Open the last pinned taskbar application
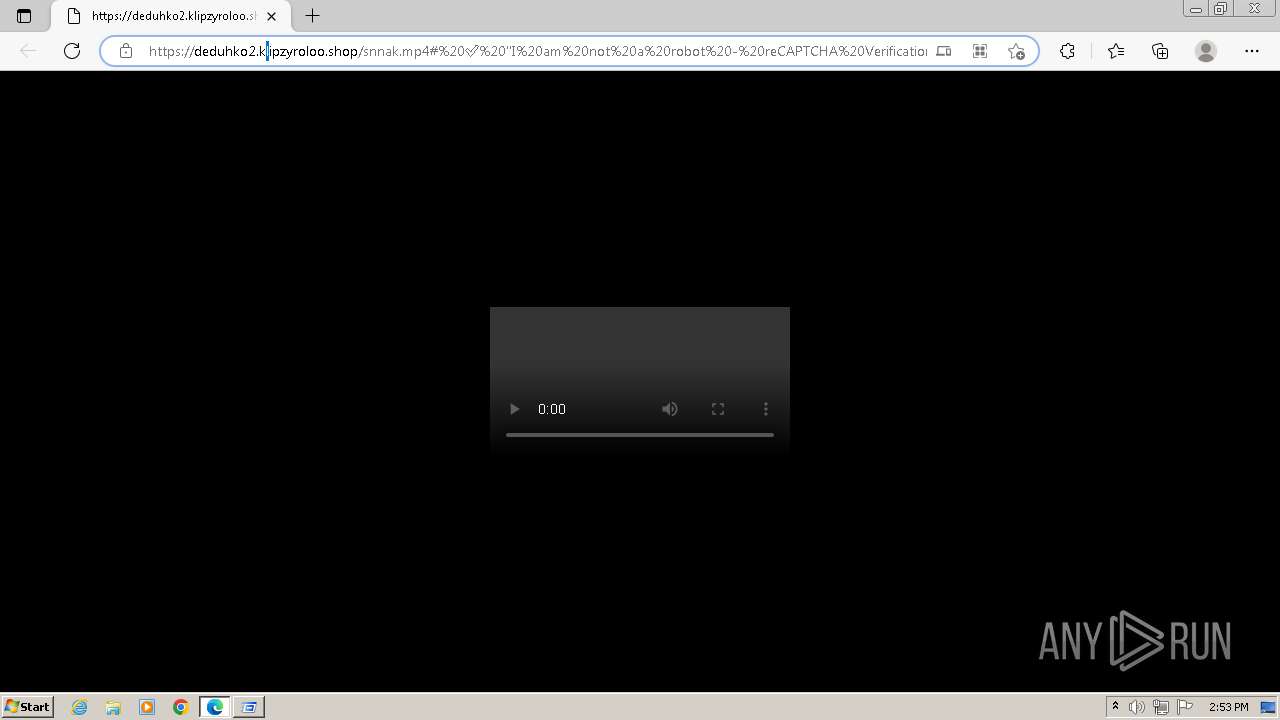 pos(249,707)
